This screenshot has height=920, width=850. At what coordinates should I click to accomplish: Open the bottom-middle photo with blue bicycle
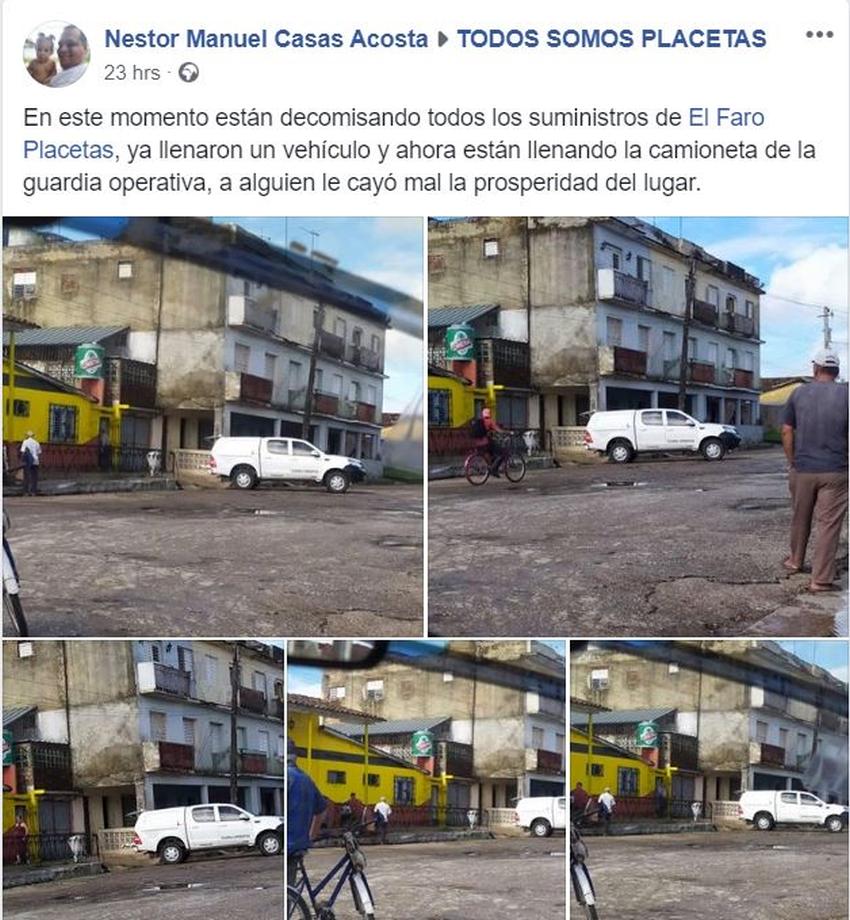(426, 780)
